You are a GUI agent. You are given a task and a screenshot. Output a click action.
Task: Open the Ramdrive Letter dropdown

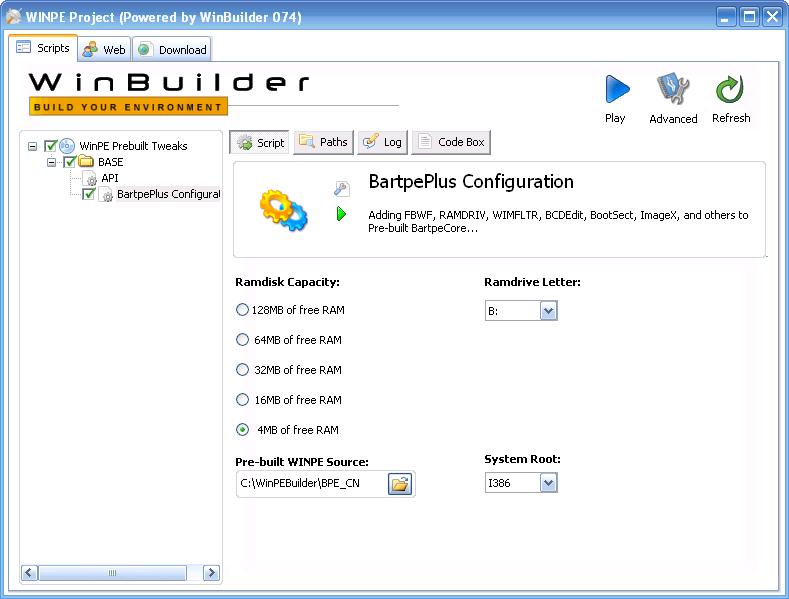(x=548, y=311)
